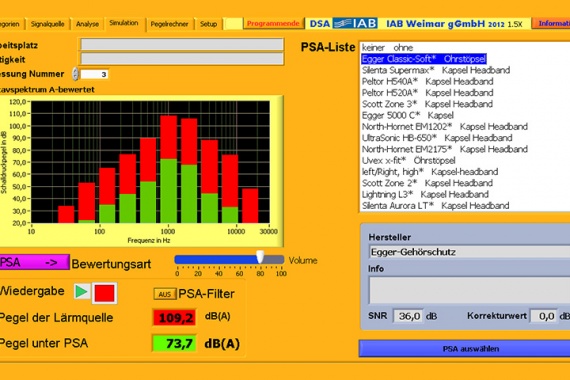Click the red Pegel der Lärmquelle value 109,2
Screen dimensions: 570x380
[174, 317]
